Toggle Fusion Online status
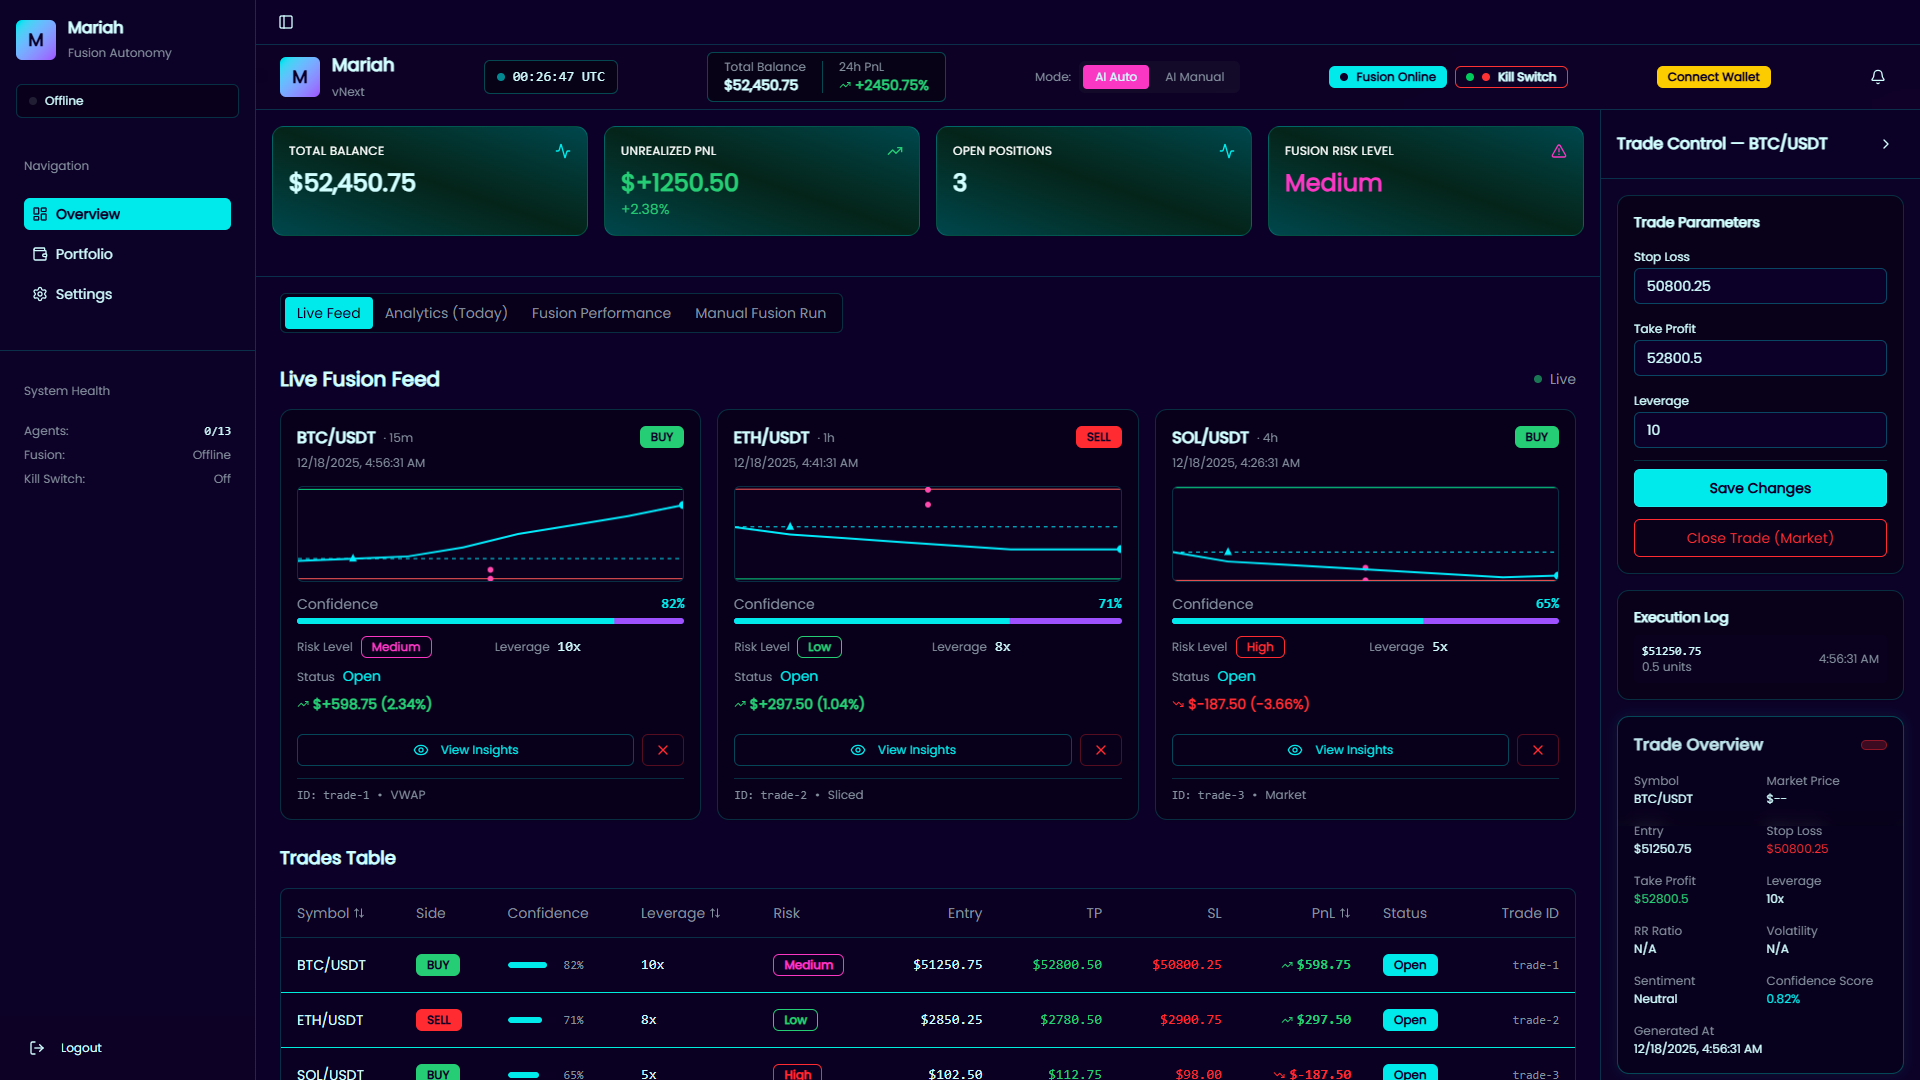The width and height of the screenshot is (1920, 1080). point(1387,77)
